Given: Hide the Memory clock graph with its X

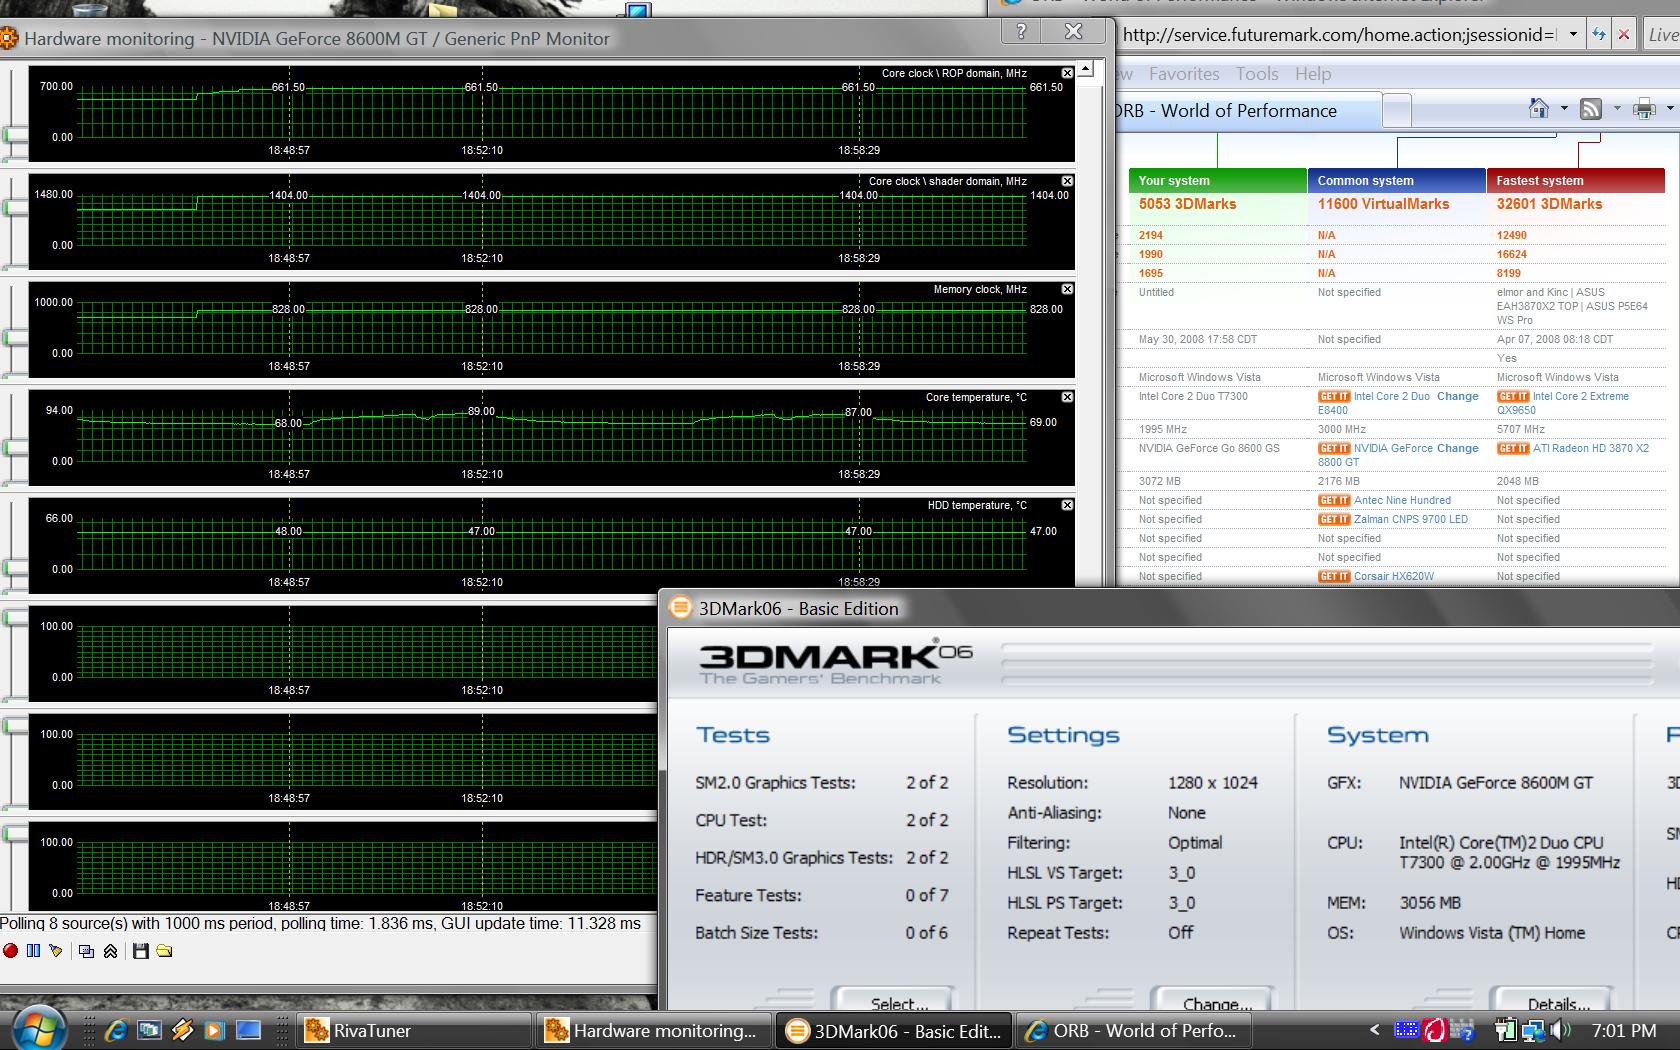Looking at the screenshot, I should 1067,289.
